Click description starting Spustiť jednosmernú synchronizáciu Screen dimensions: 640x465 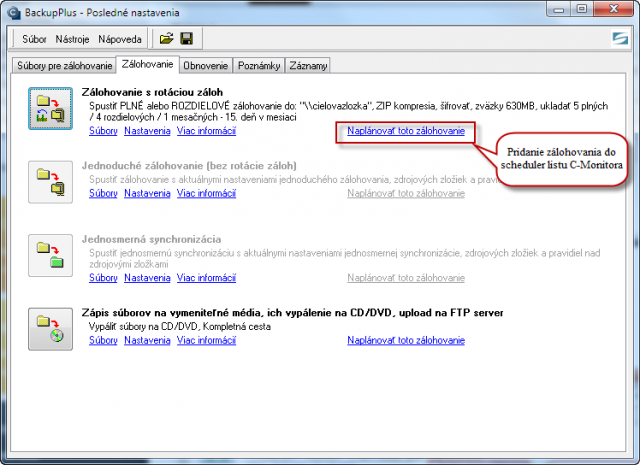coord(344,258)
